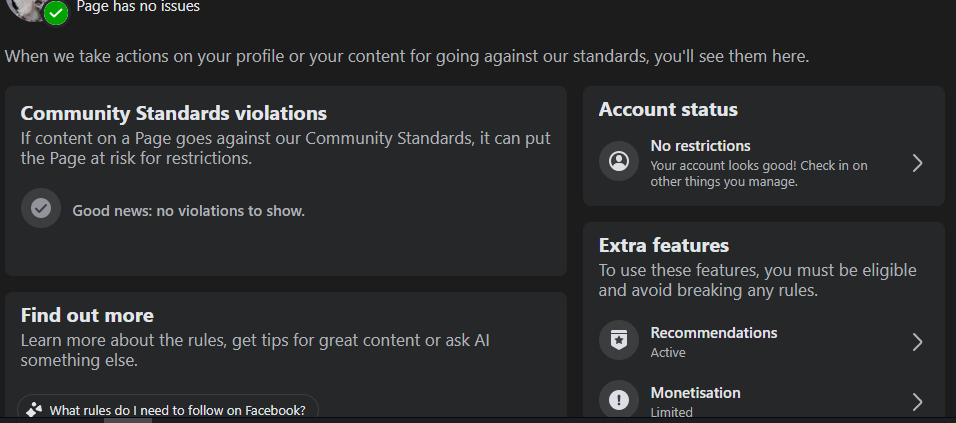Open the Recommendations label text
This screenshot has width=956, height=423.
click(x=713, y=333)
